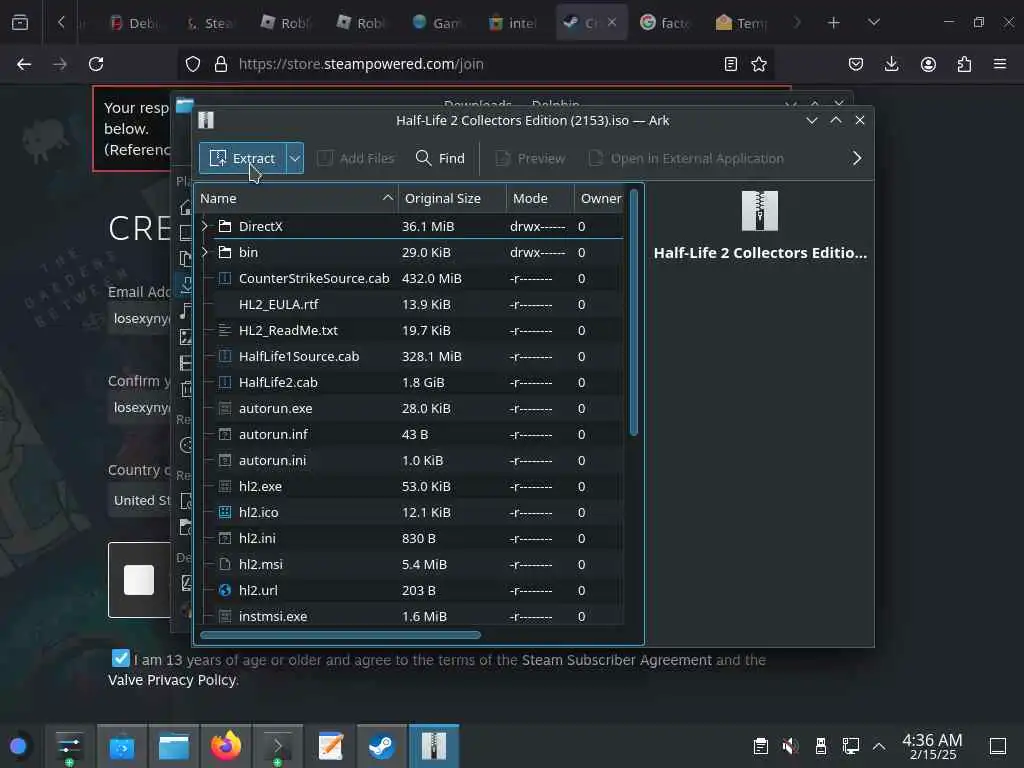Switch to the Debi browser tab
Image resolution: width=1024 pixels, height=768 pixels.
(135, 23)
